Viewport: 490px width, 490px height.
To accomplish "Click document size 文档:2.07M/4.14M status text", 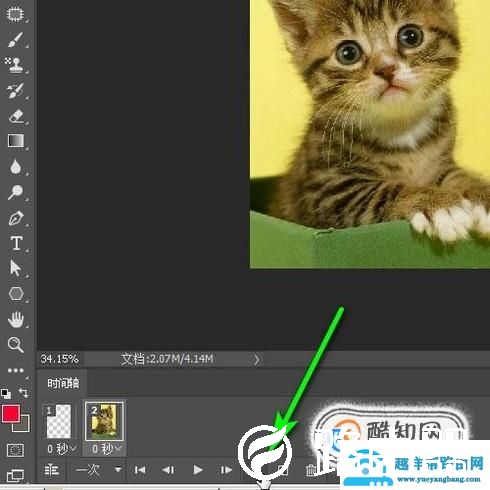I will [167, 359].
